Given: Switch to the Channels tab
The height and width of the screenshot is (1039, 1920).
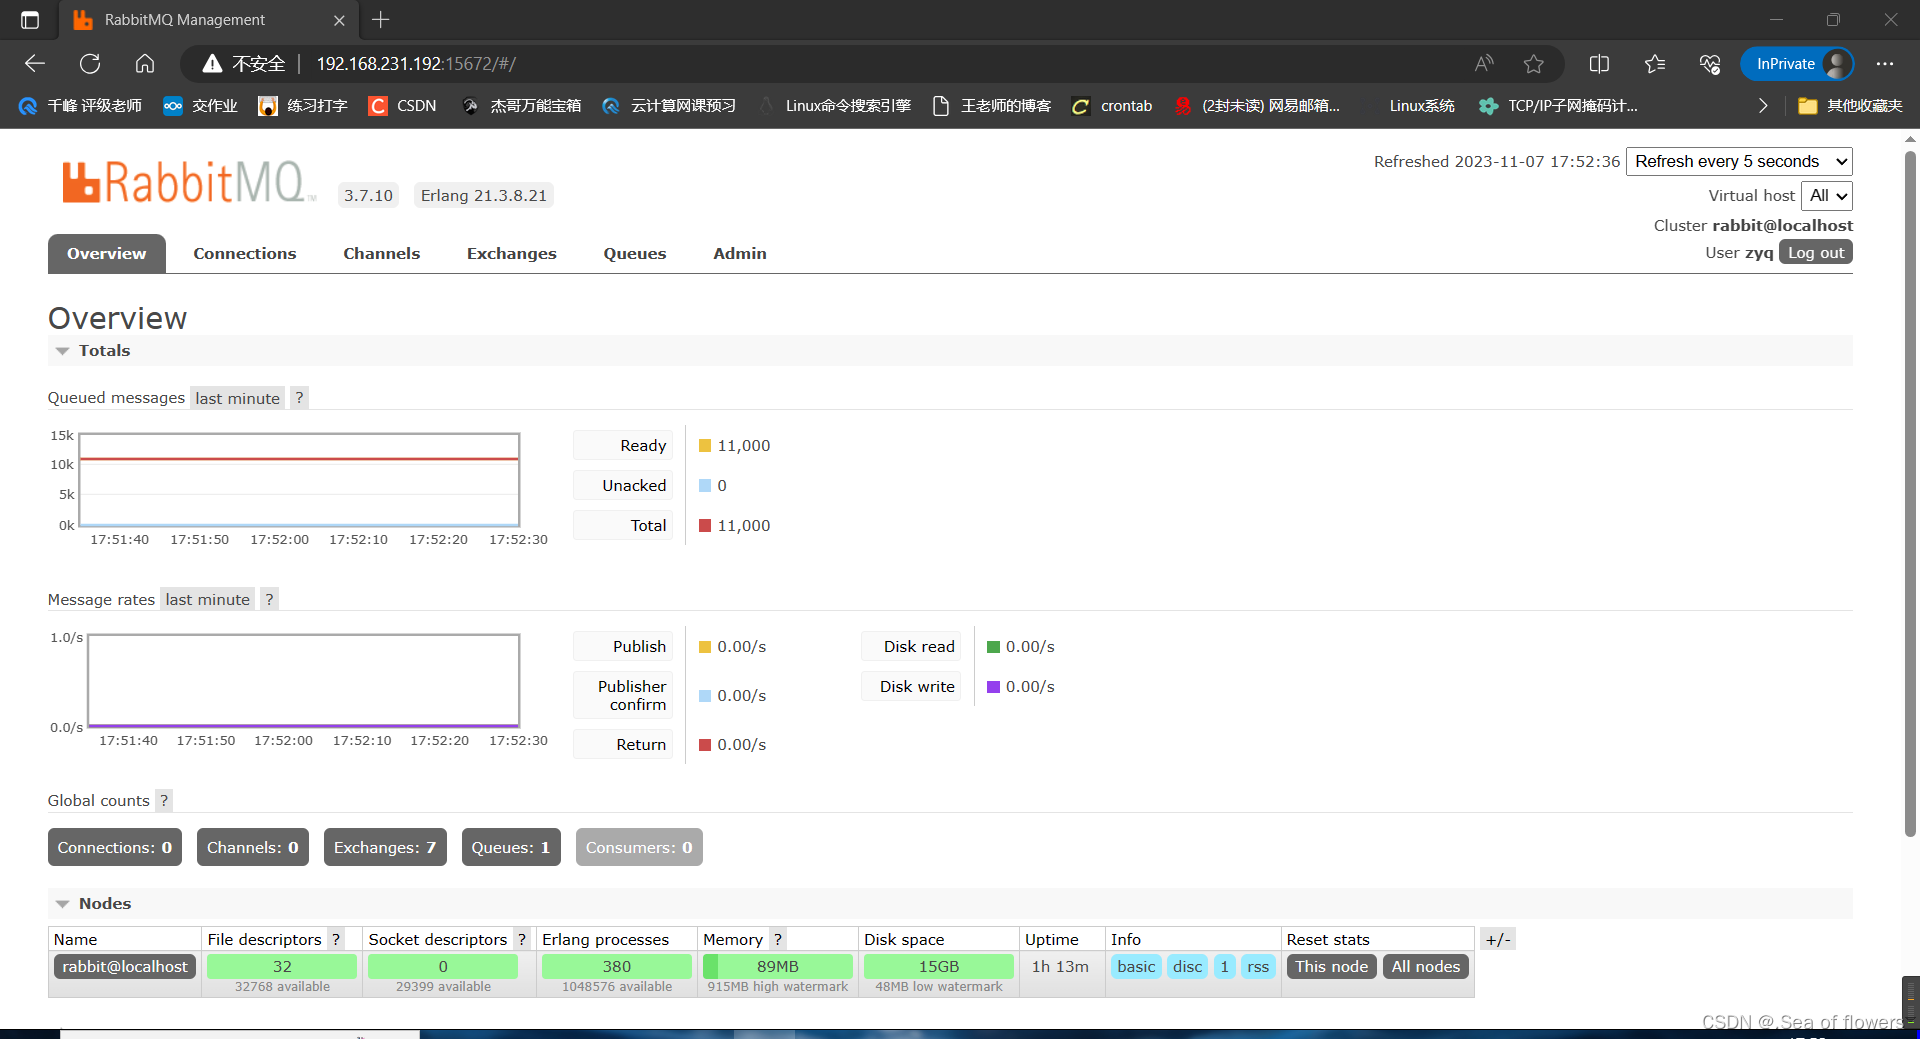Looking at the screenshot, I should tap(382, 254).
